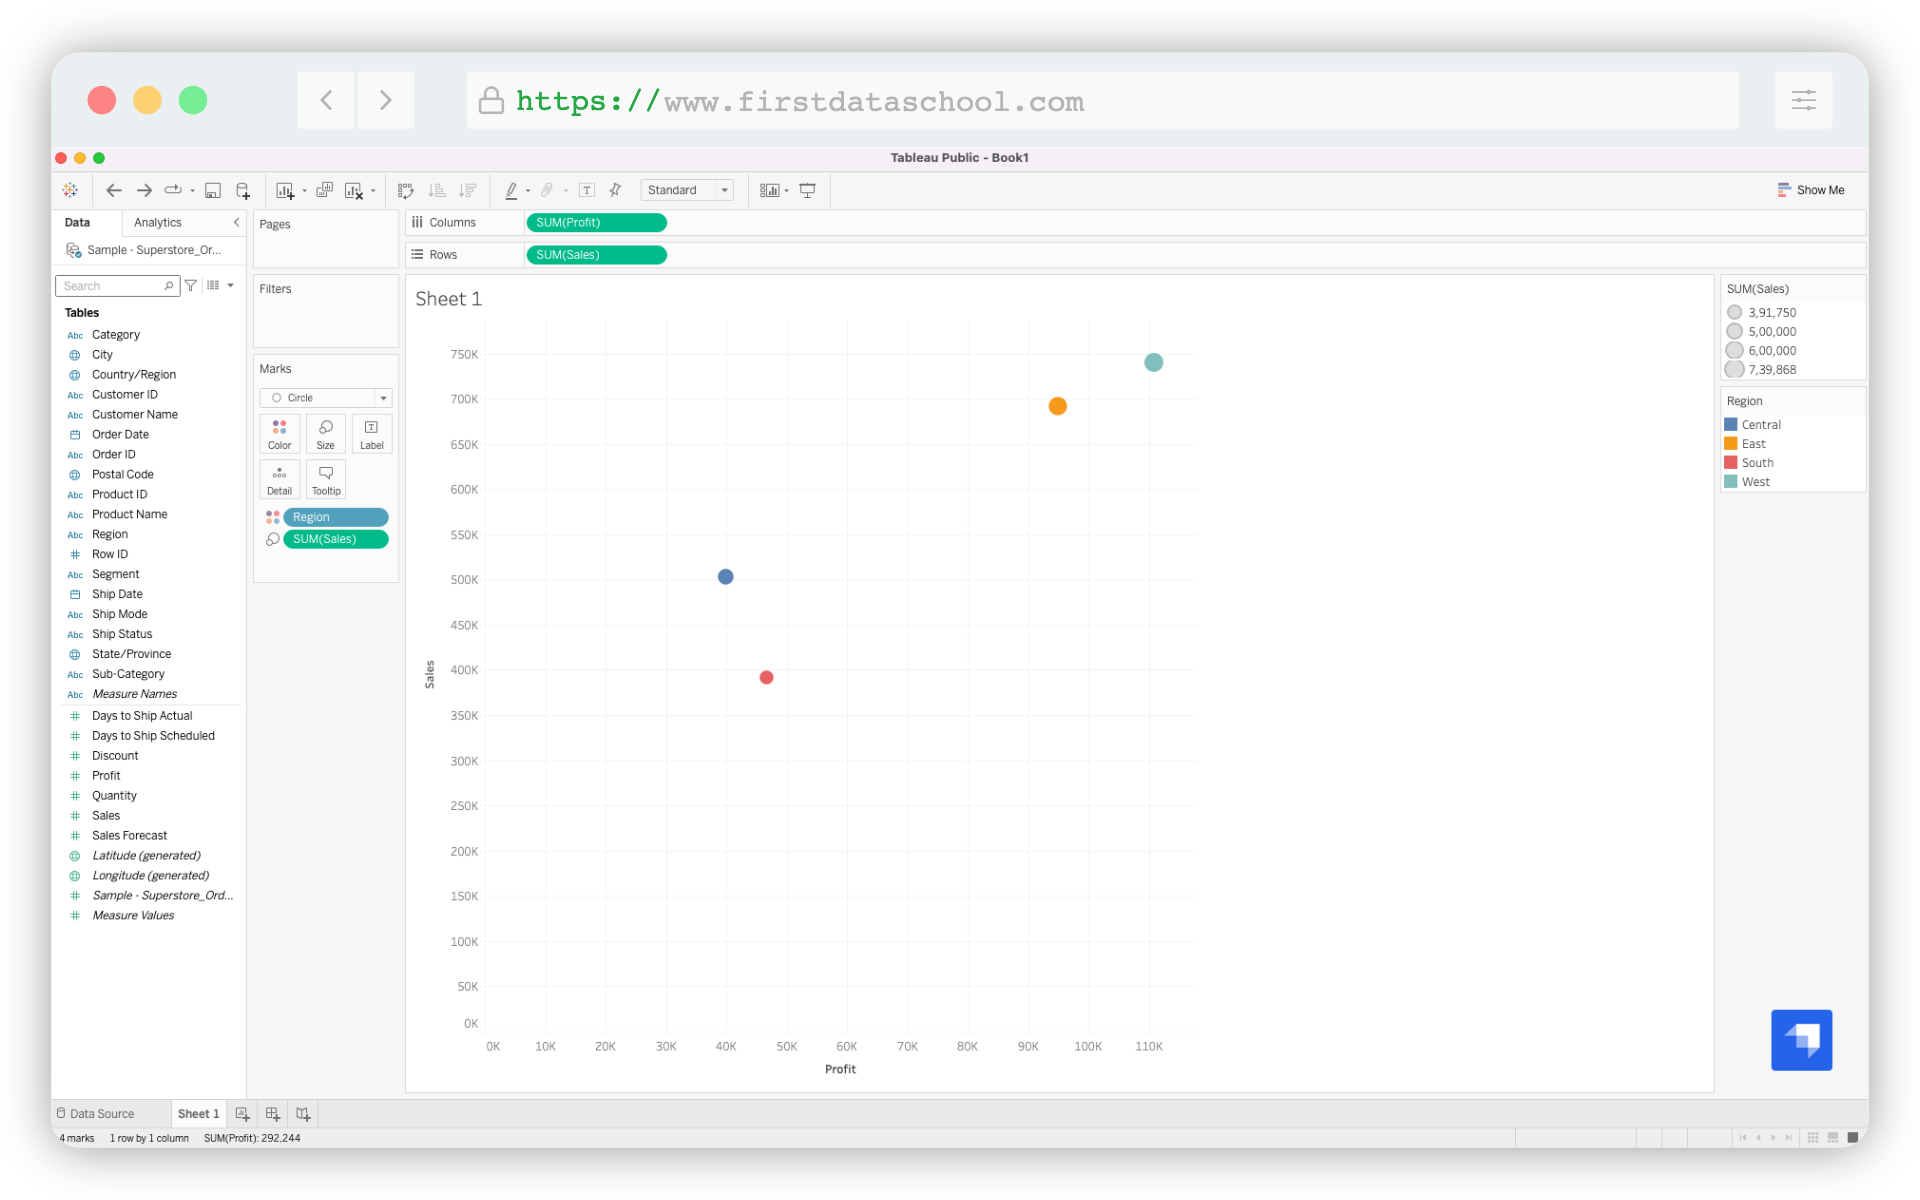1920x1200 pixels.
Task: Open the Show Me panel
Action: click(1810, 189)
